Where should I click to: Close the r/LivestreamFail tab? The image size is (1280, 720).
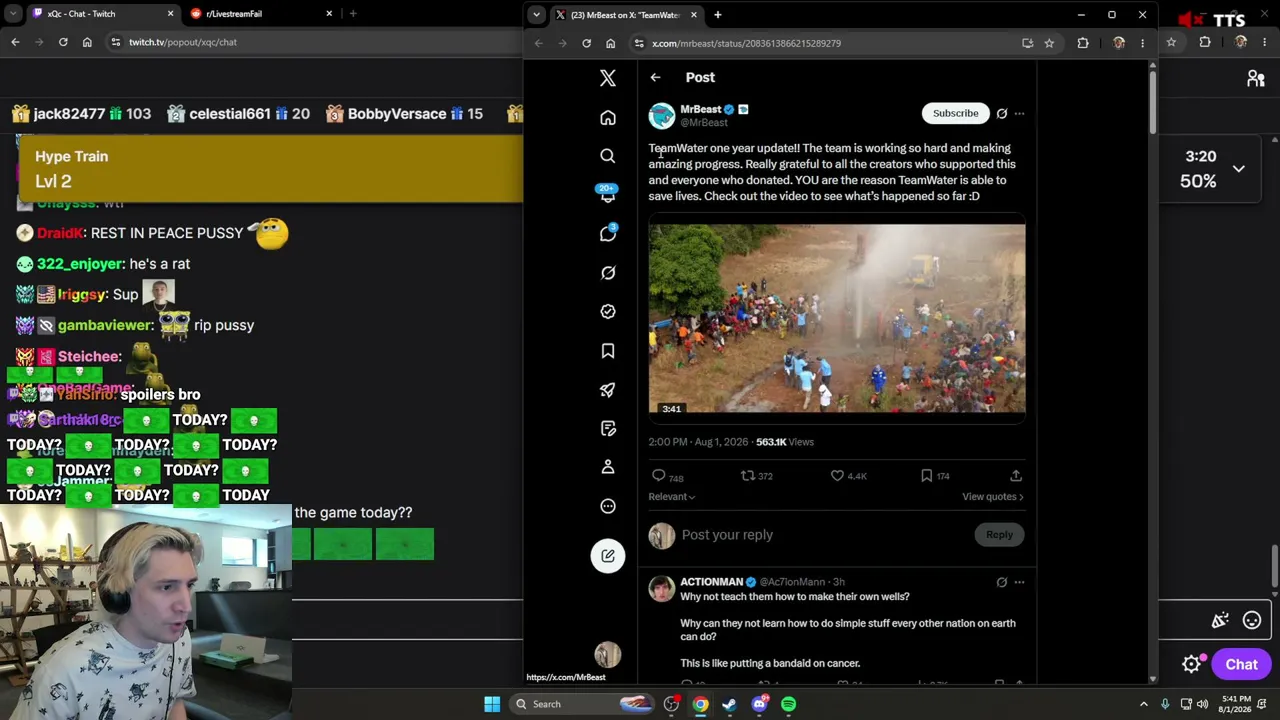pyautogui.click(x=329, y=14)
